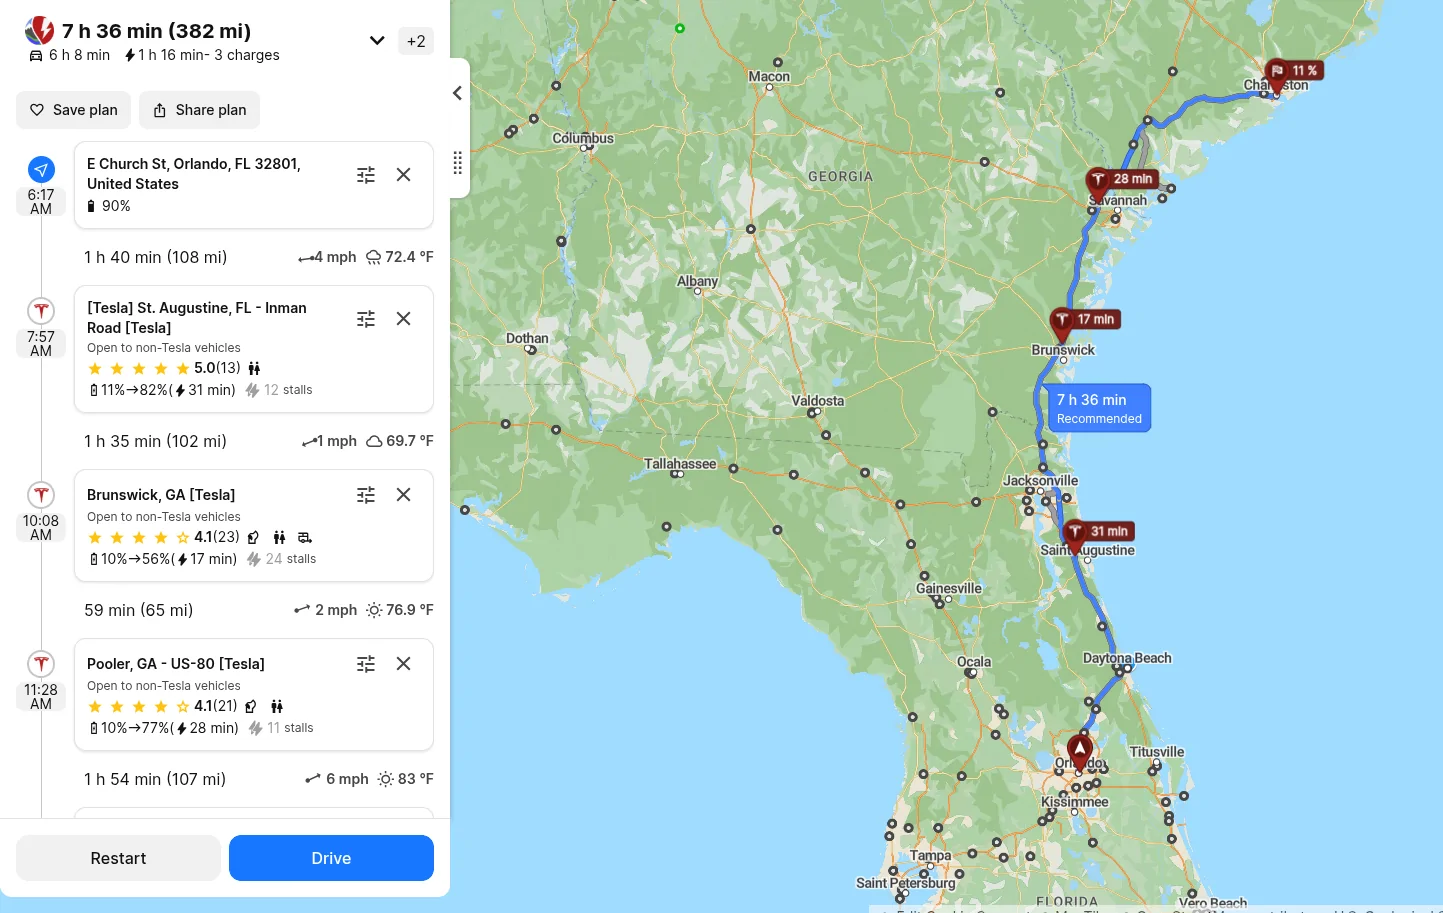1443x913 pixels.
Task: Remove the St. Augustine Tesla charger stop
Action: [404, 319]
